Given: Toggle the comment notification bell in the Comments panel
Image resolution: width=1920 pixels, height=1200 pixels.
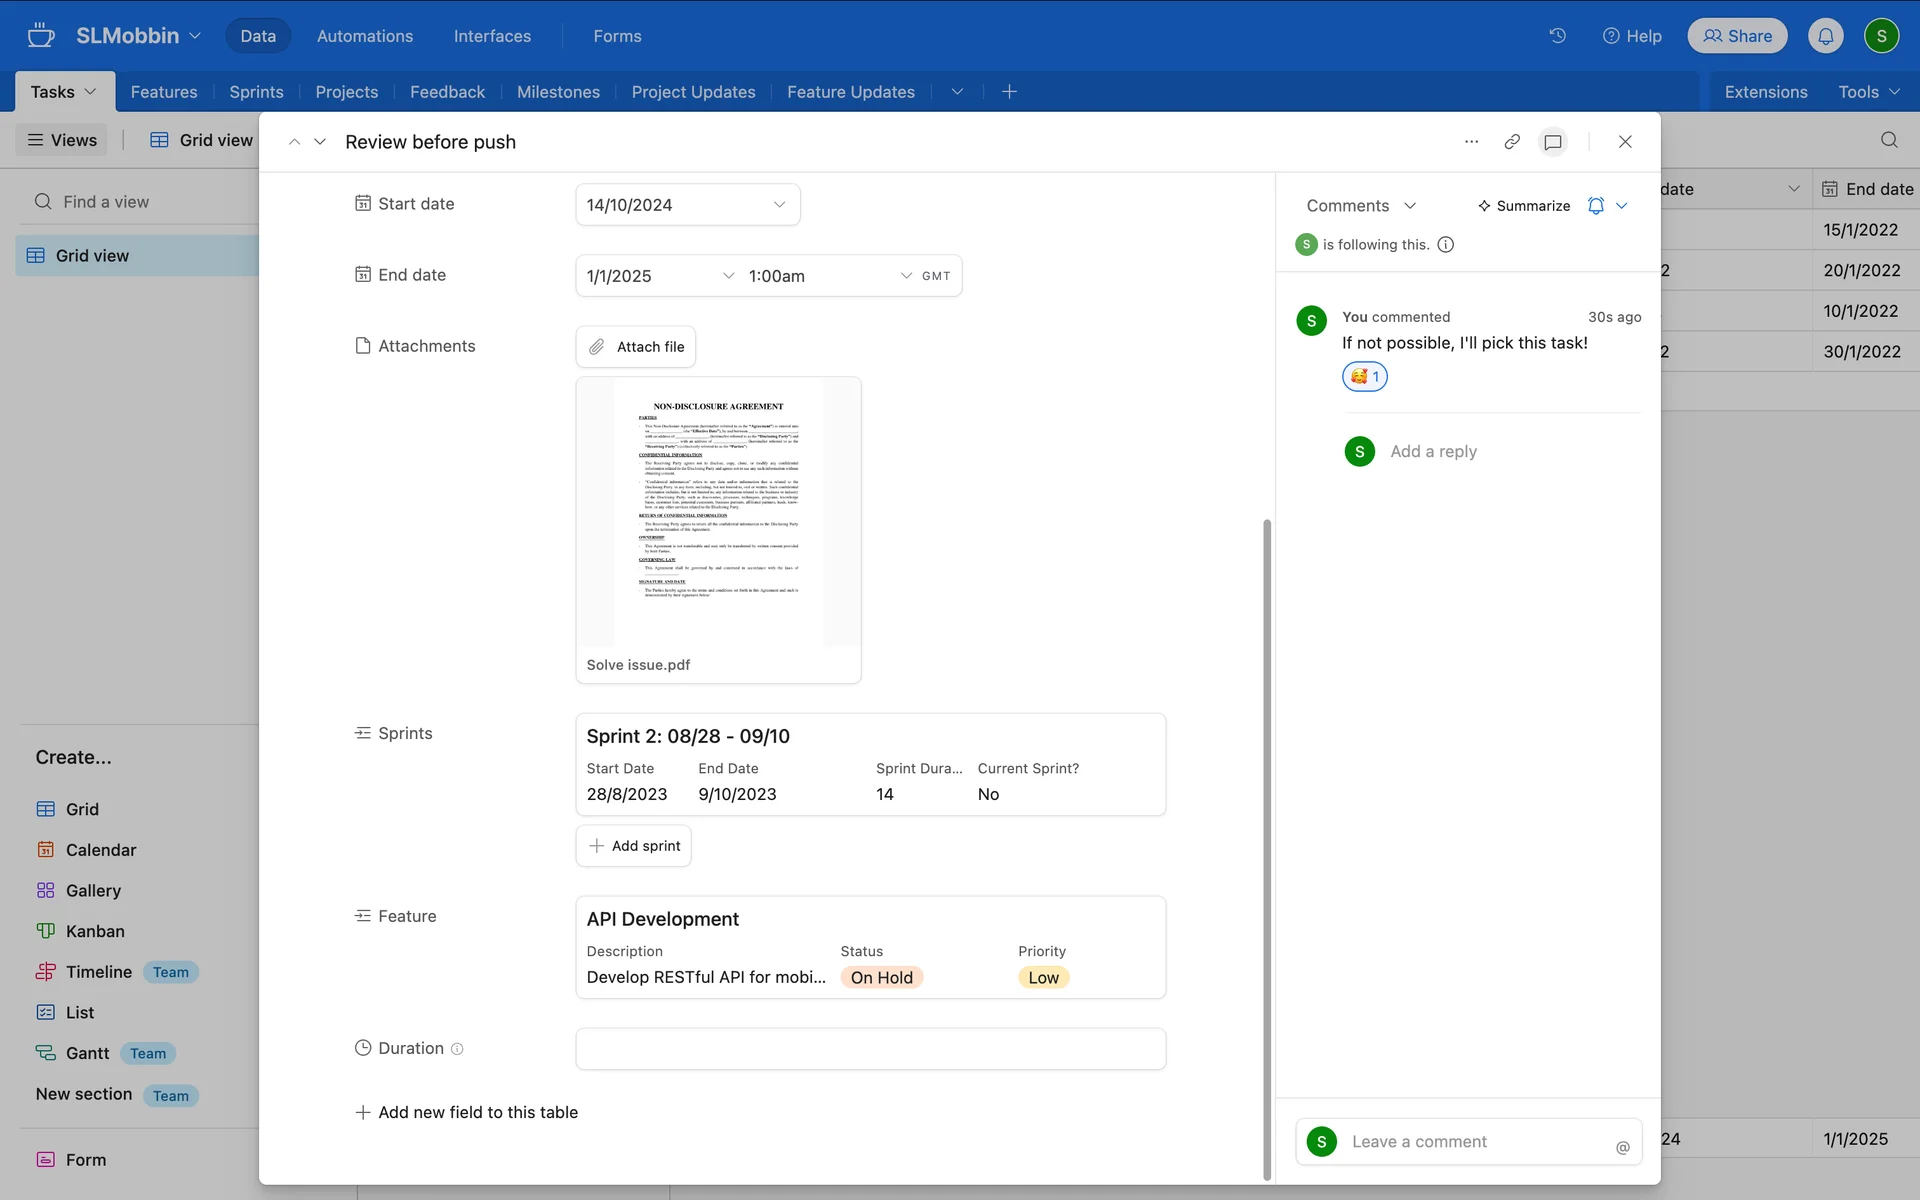Looking at the screenshot, I should pyautogui.click(x=1596, y=206).
